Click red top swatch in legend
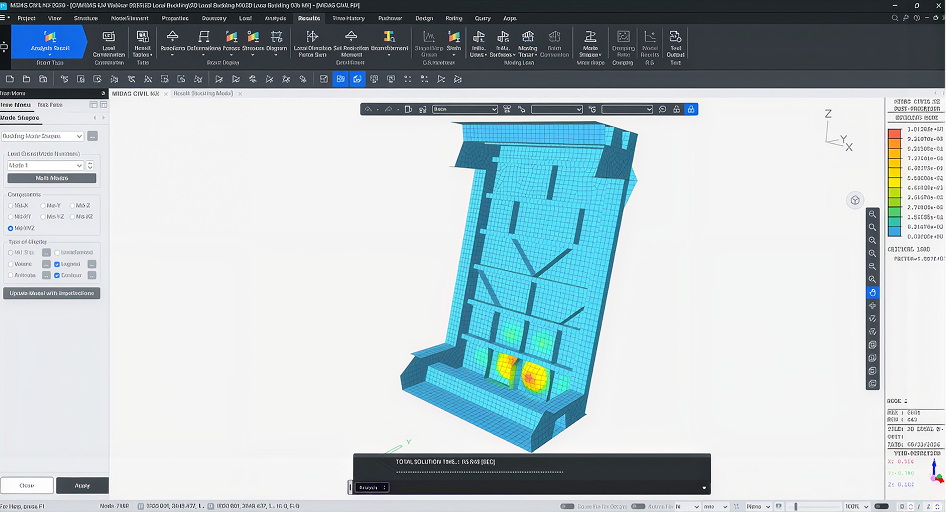The height and width of the screenshot is (512, 946). [894, 134]
